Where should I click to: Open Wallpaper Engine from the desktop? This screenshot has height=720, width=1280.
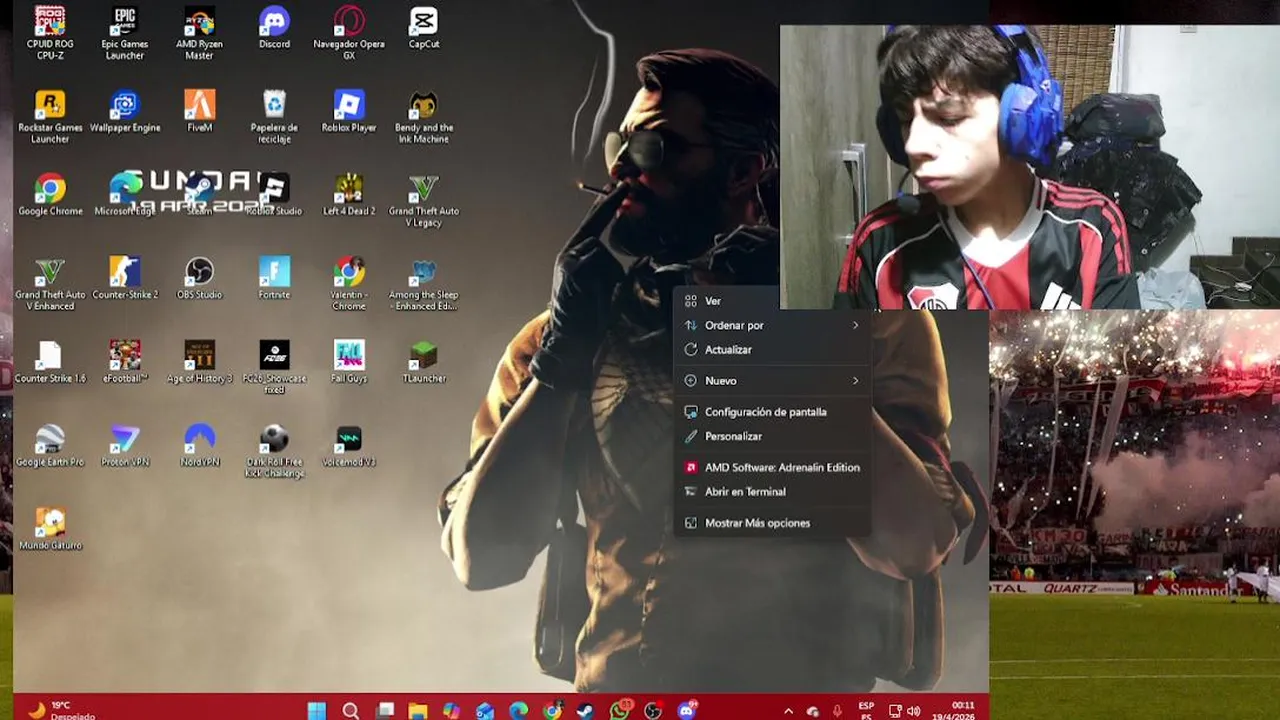(124, 112)
